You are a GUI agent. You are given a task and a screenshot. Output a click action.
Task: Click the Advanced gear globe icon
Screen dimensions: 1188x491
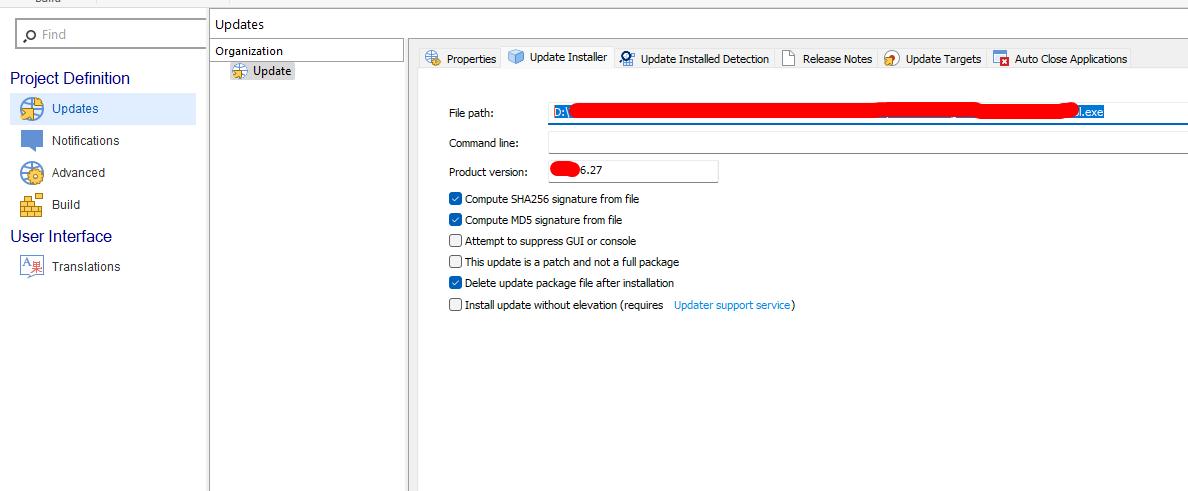pos(32,173)
